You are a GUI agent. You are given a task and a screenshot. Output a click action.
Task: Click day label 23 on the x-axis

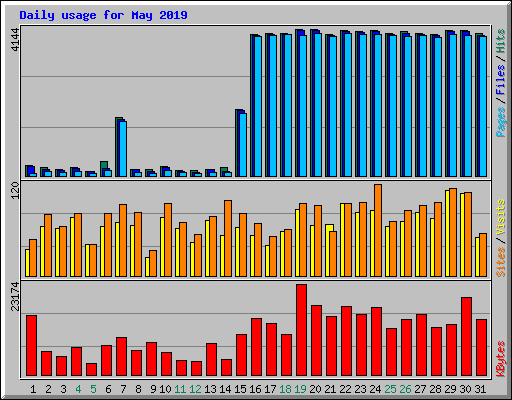(x=360, y=389)
